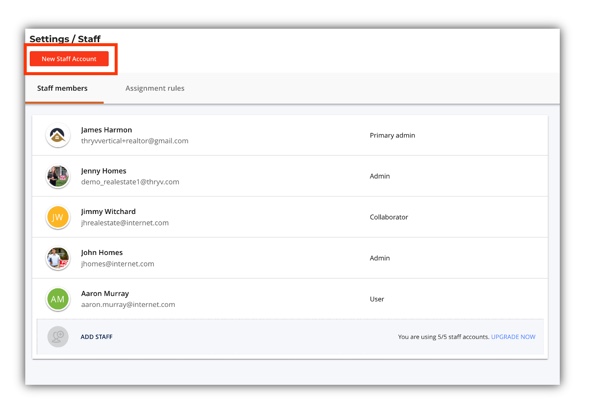This screenshot has width=591, height=418.
Task: Click the gray add staff person icon
Action: pyautogui.click(x=58, y=337)
